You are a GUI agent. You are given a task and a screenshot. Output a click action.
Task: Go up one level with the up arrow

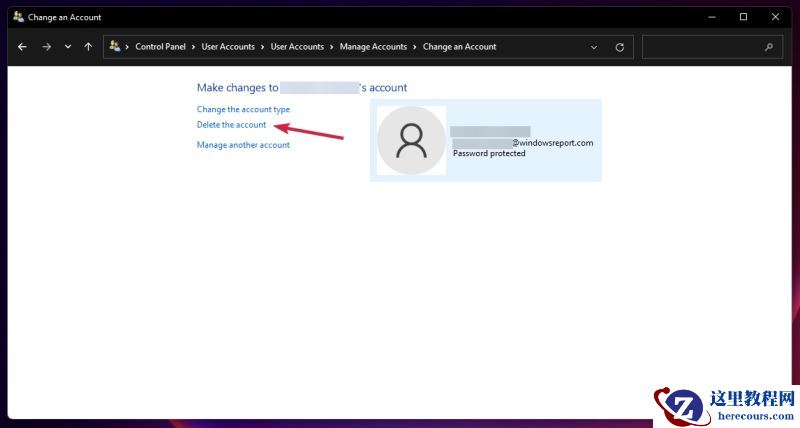tap(88, 47)
